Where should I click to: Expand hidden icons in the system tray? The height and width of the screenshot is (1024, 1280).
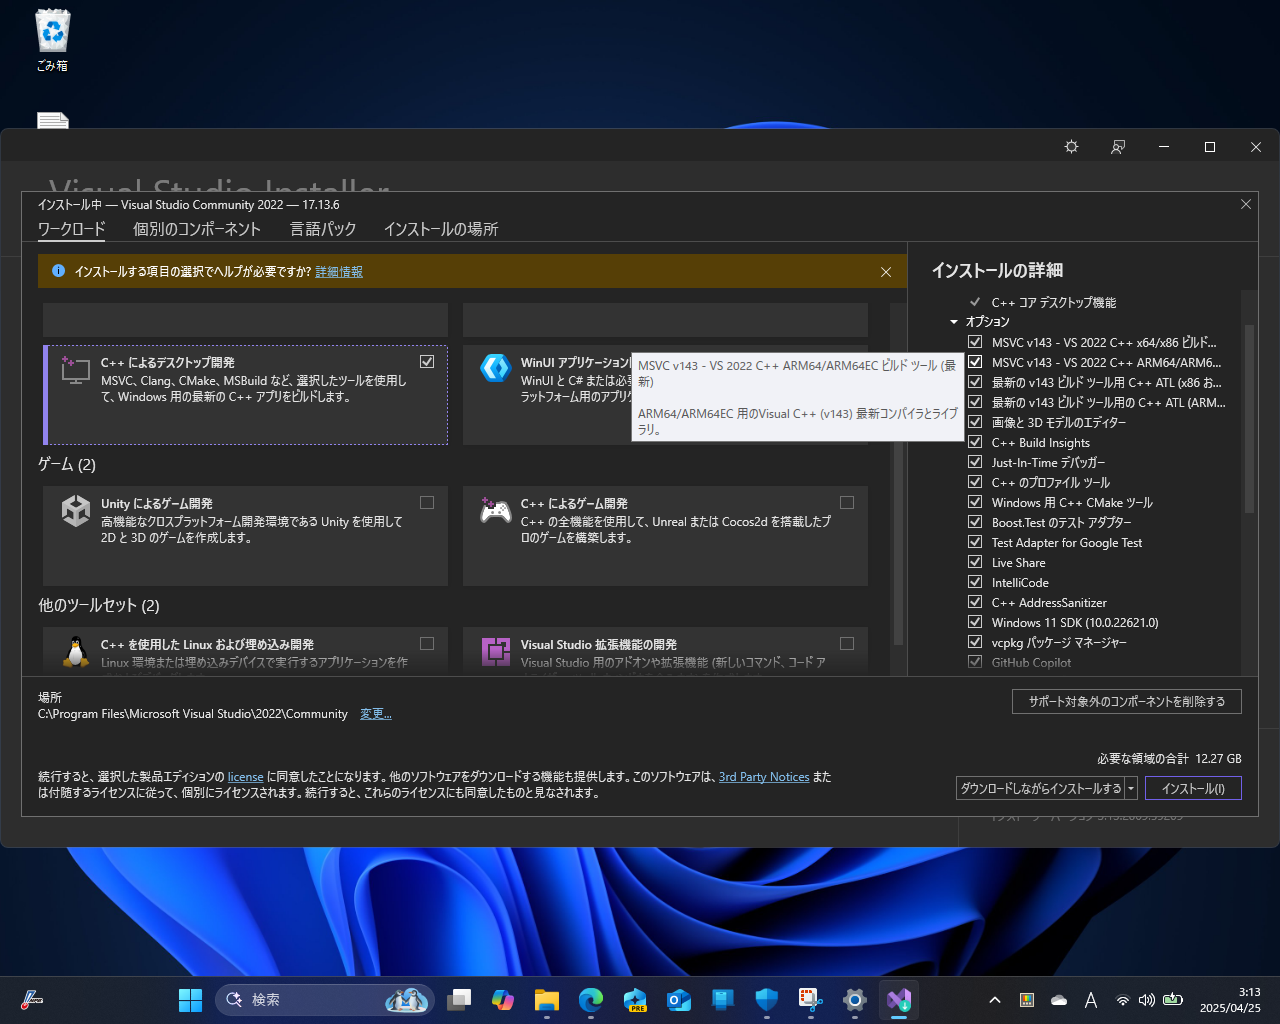995,999
